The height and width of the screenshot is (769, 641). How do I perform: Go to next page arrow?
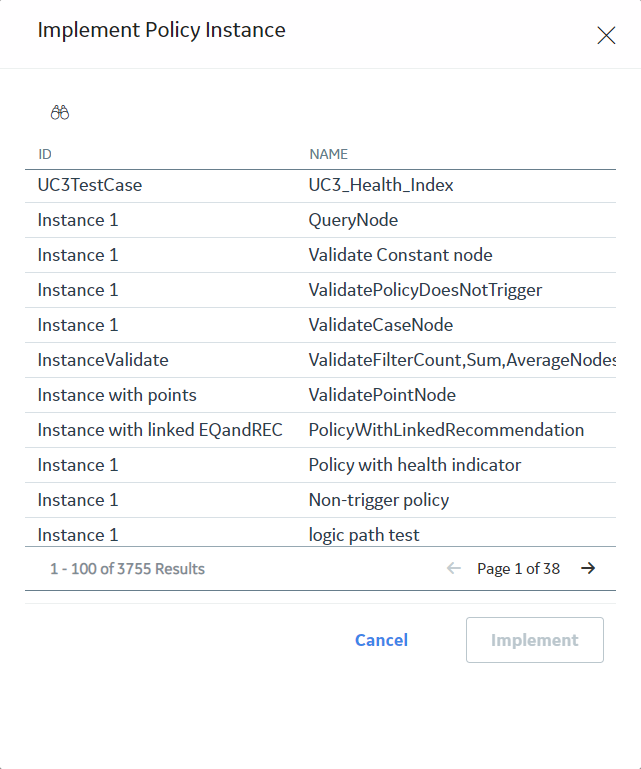[588, 568]
